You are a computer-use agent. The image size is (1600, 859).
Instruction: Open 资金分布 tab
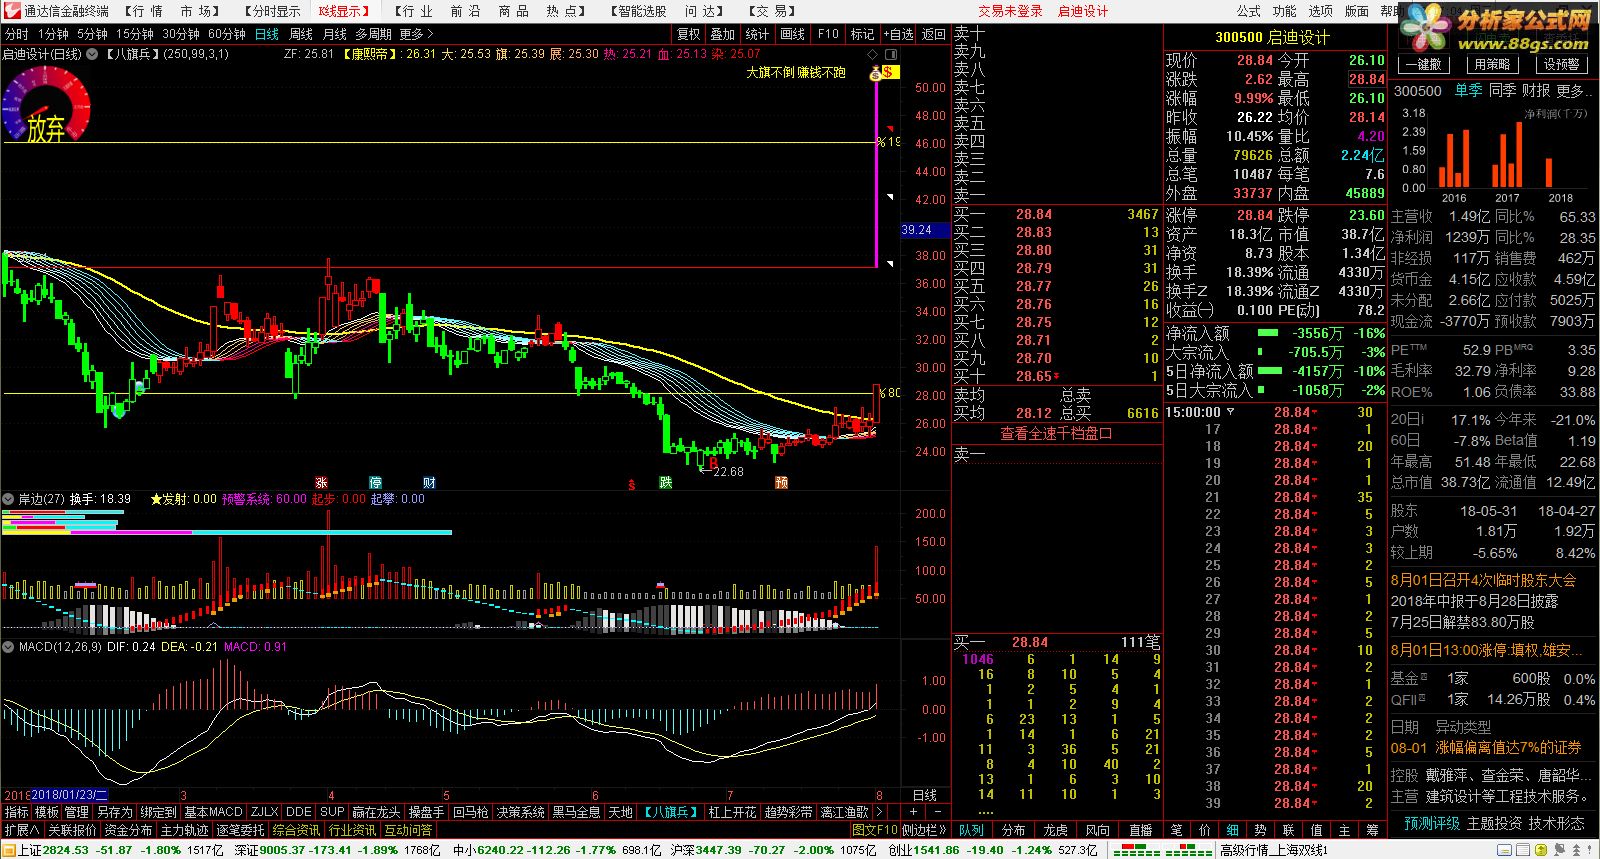128,830
